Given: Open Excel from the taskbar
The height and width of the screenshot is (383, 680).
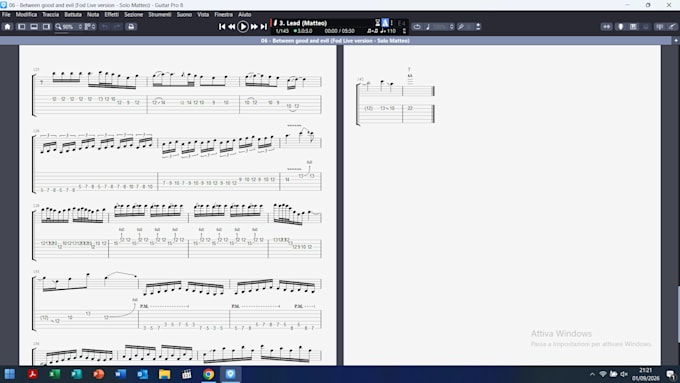Looking at the screenshot, I should pos(54,374).
